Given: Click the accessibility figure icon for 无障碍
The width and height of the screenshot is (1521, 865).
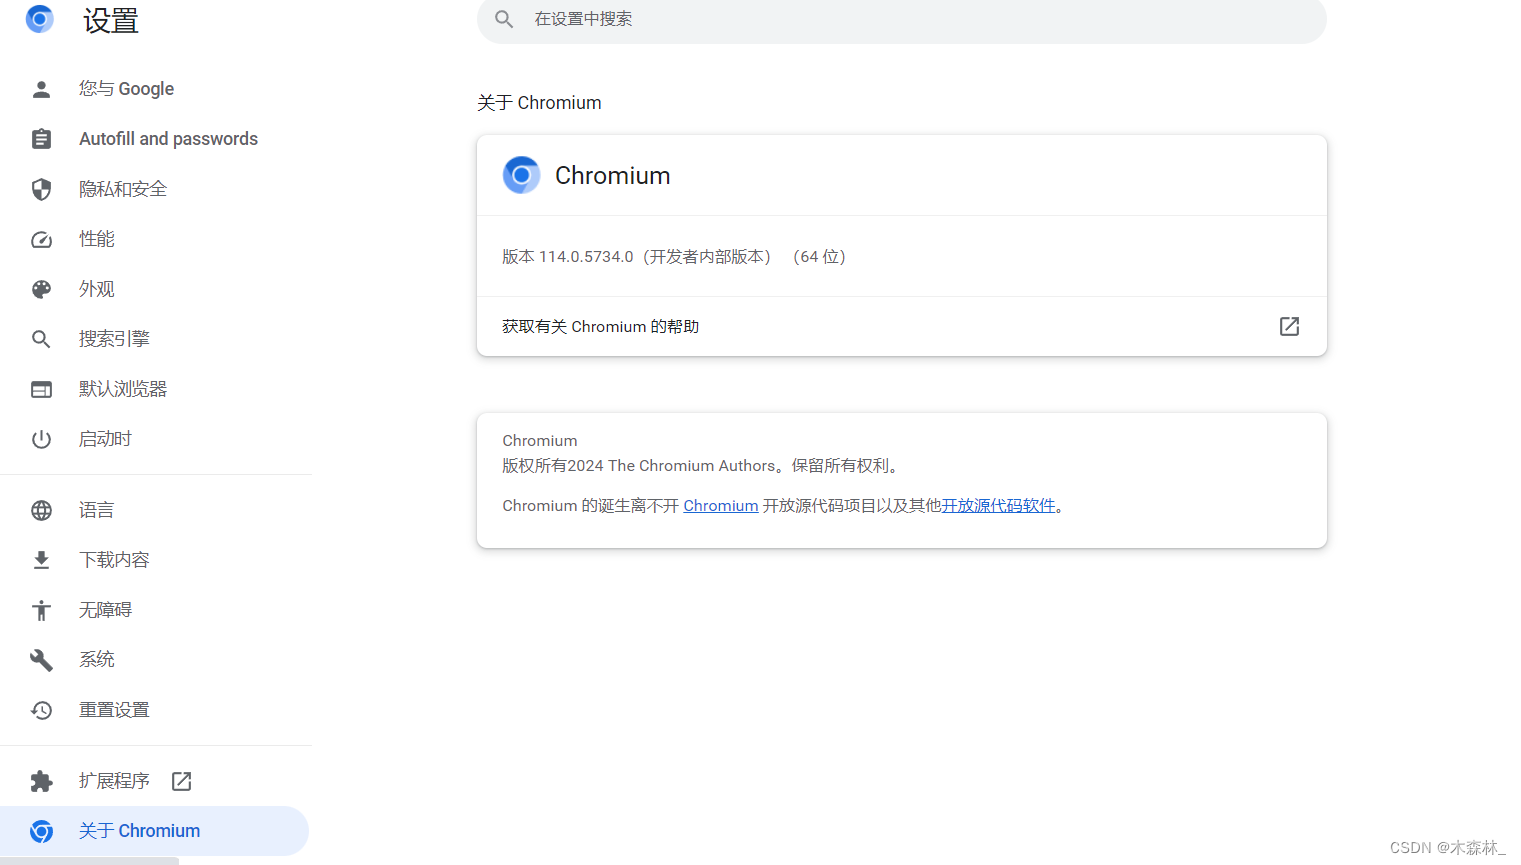Looking at the screenshot, I should click(41, 610).
